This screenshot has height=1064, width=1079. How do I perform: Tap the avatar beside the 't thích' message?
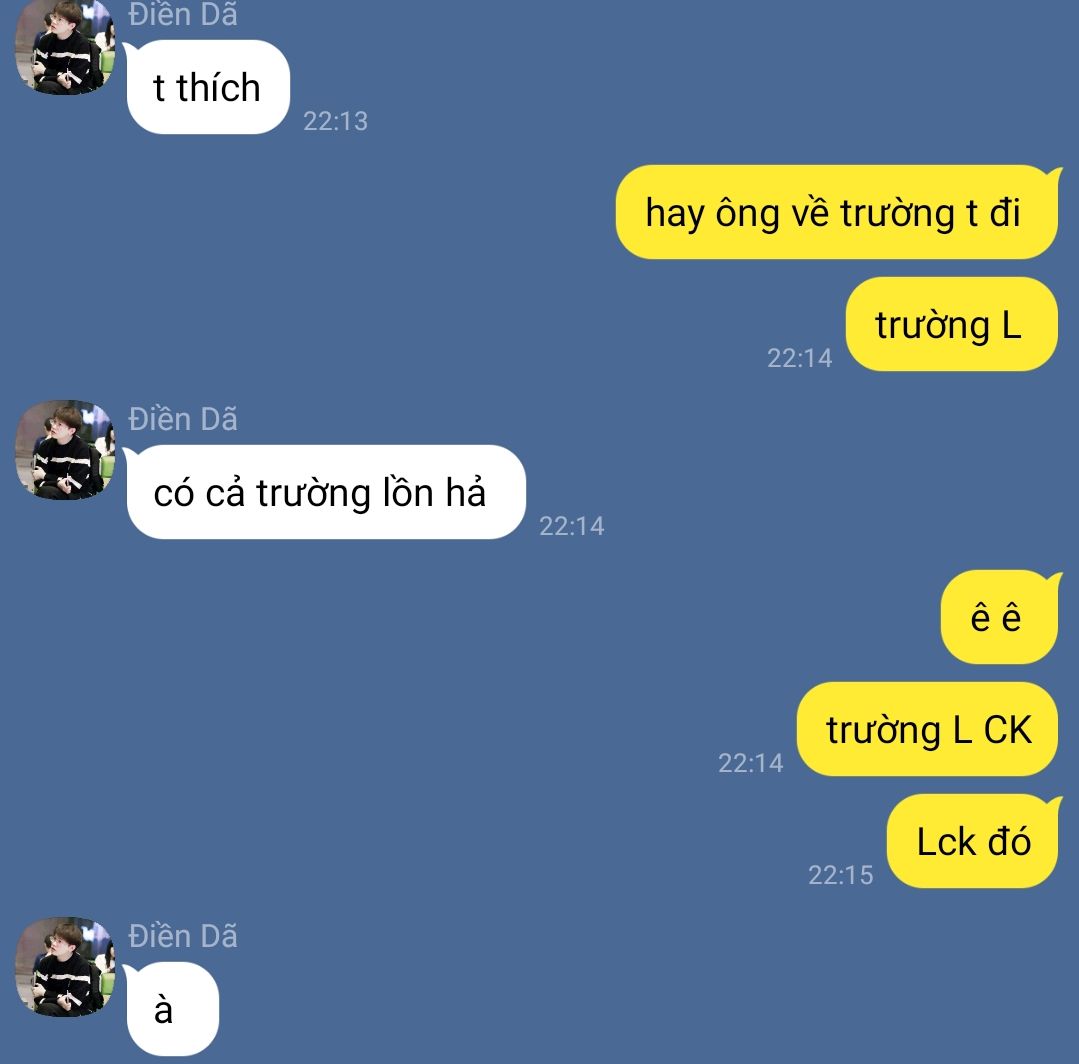65,46
